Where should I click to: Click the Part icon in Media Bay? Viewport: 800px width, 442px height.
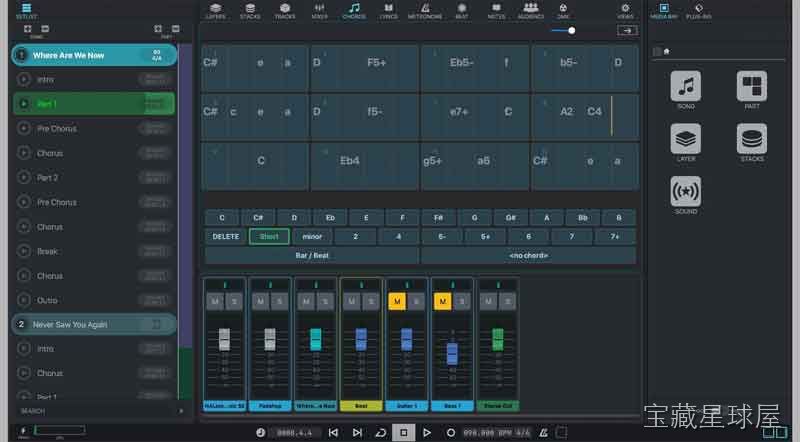coord(752,86)
